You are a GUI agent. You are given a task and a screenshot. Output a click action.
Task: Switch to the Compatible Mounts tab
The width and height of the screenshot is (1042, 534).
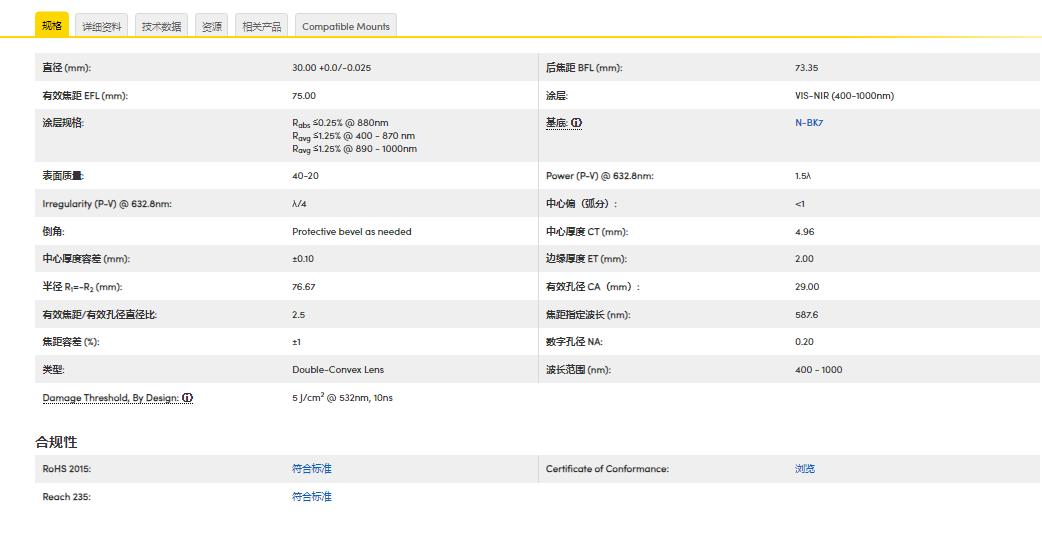pos(346,27)
